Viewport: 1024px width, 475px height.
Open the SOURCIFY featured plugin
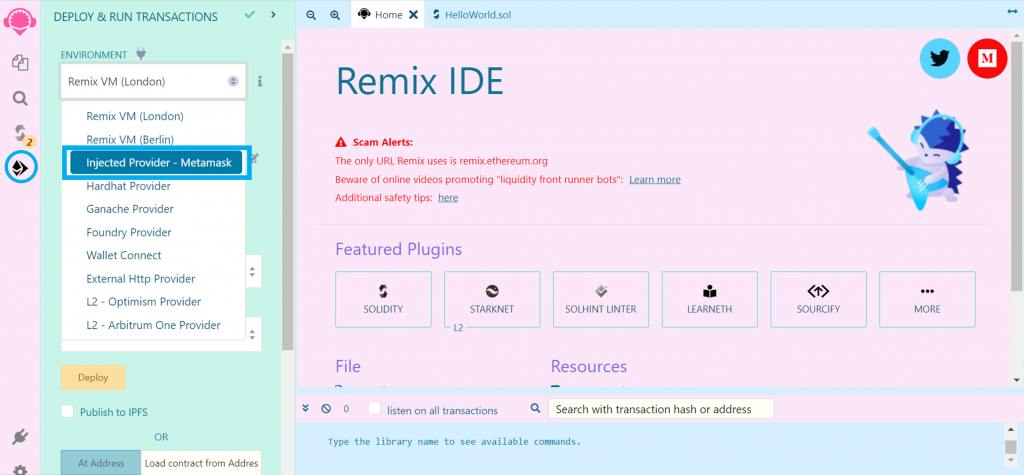coord(818,299)
